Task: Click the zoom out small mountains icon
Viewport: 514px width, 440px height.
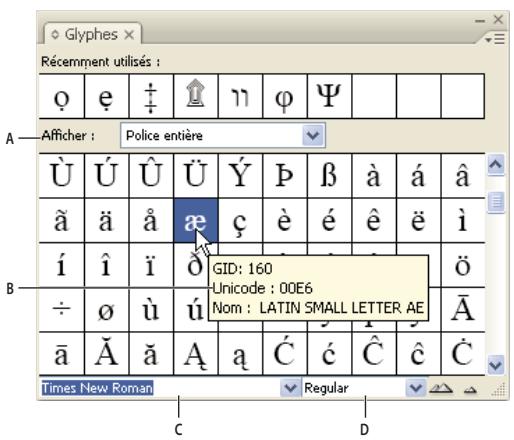Action: [x=470, y=389]
